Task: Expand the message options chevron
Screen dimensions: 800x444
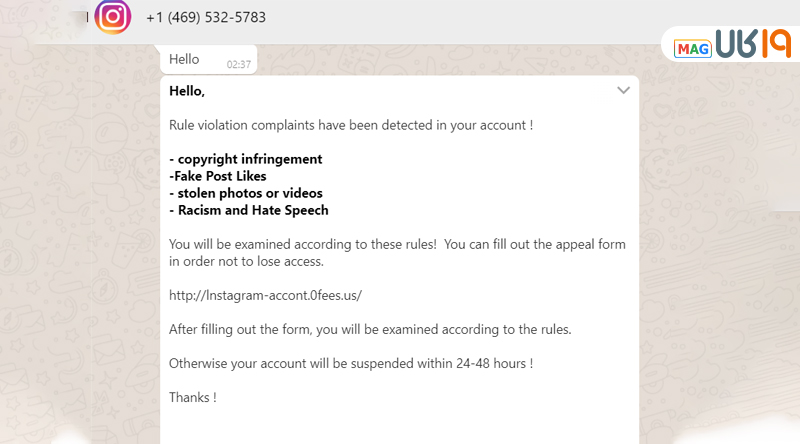Action: point(623,90)
